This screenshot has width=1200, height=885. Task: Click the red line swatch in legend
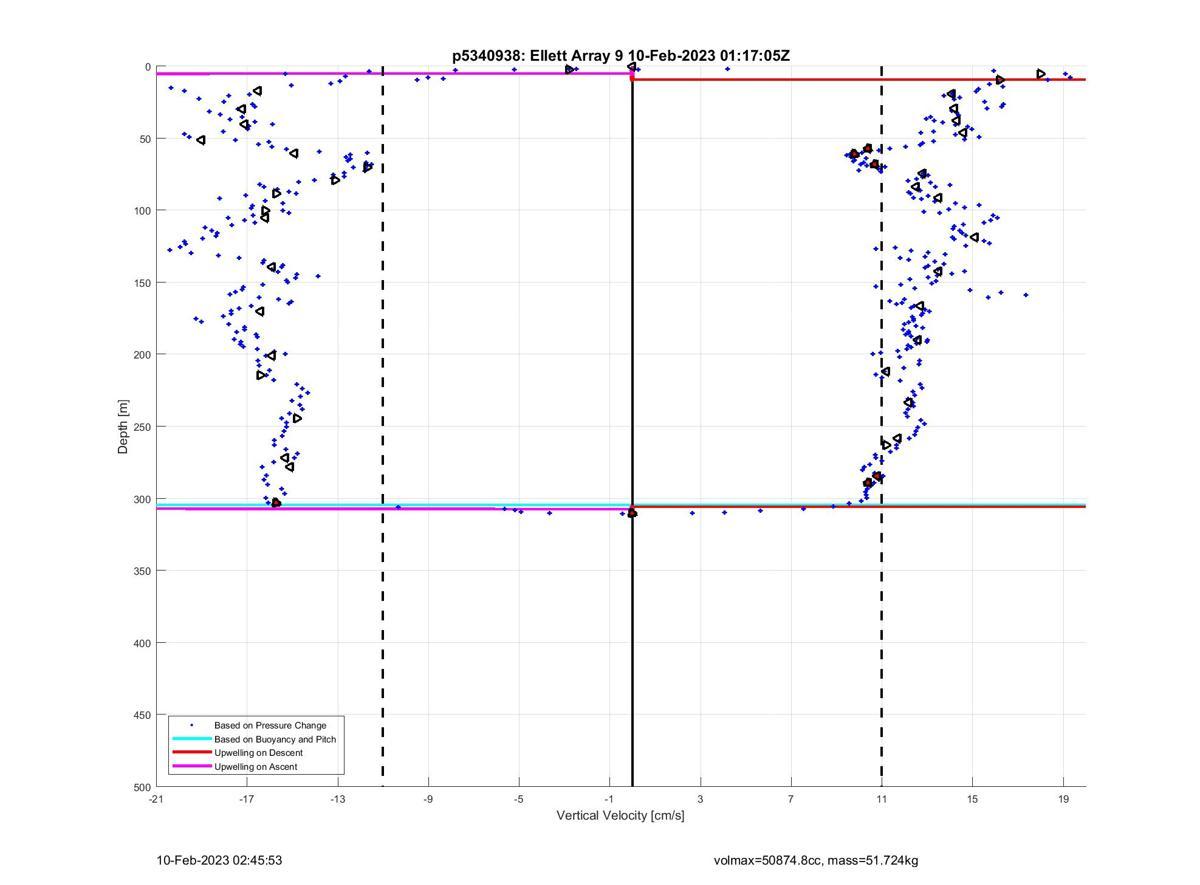192,753
